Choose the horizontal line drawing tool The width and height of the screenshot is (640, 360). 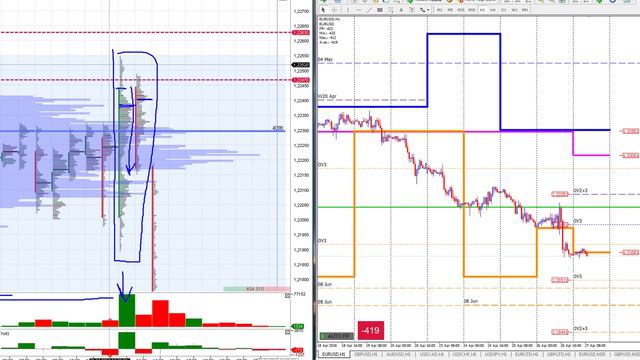click(358, 10)
